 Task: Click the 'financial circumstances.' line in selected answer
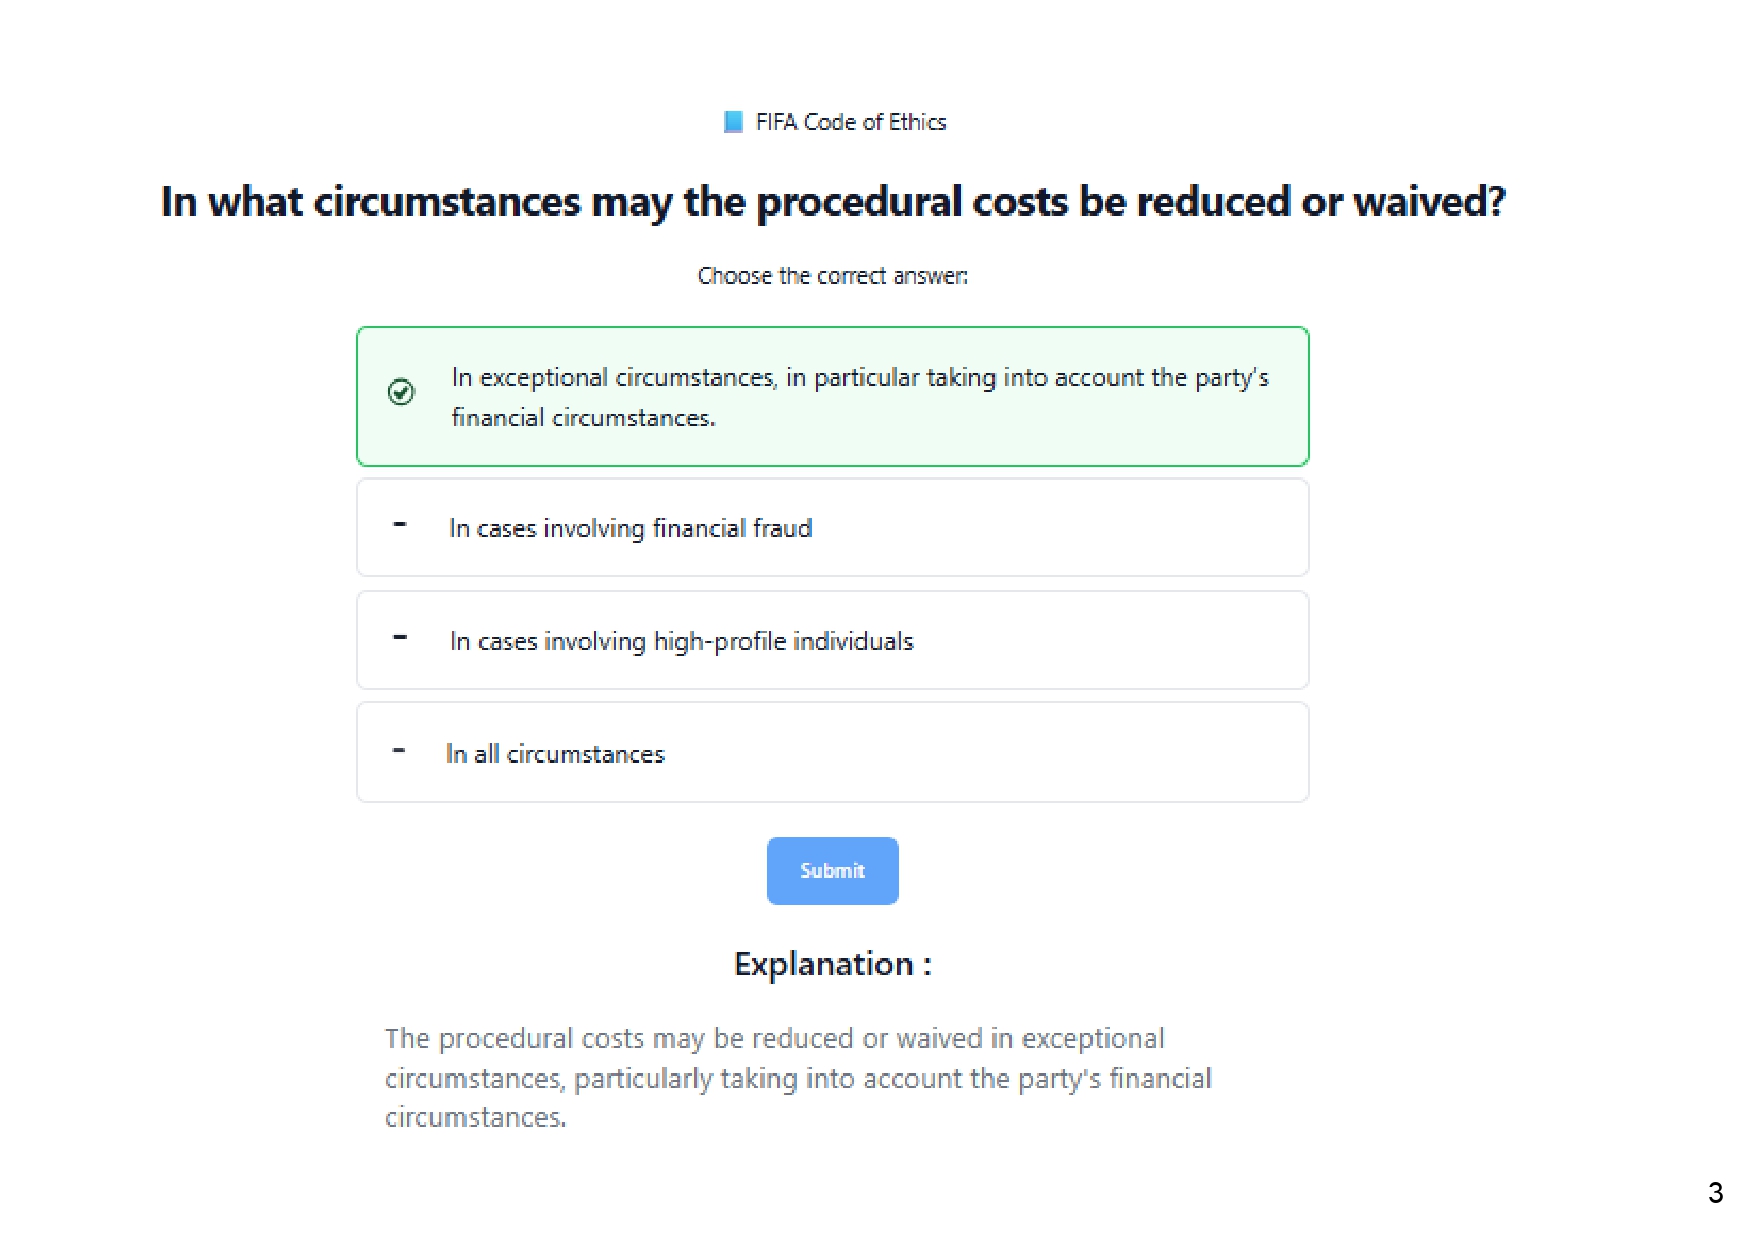(x=583, y=418)
